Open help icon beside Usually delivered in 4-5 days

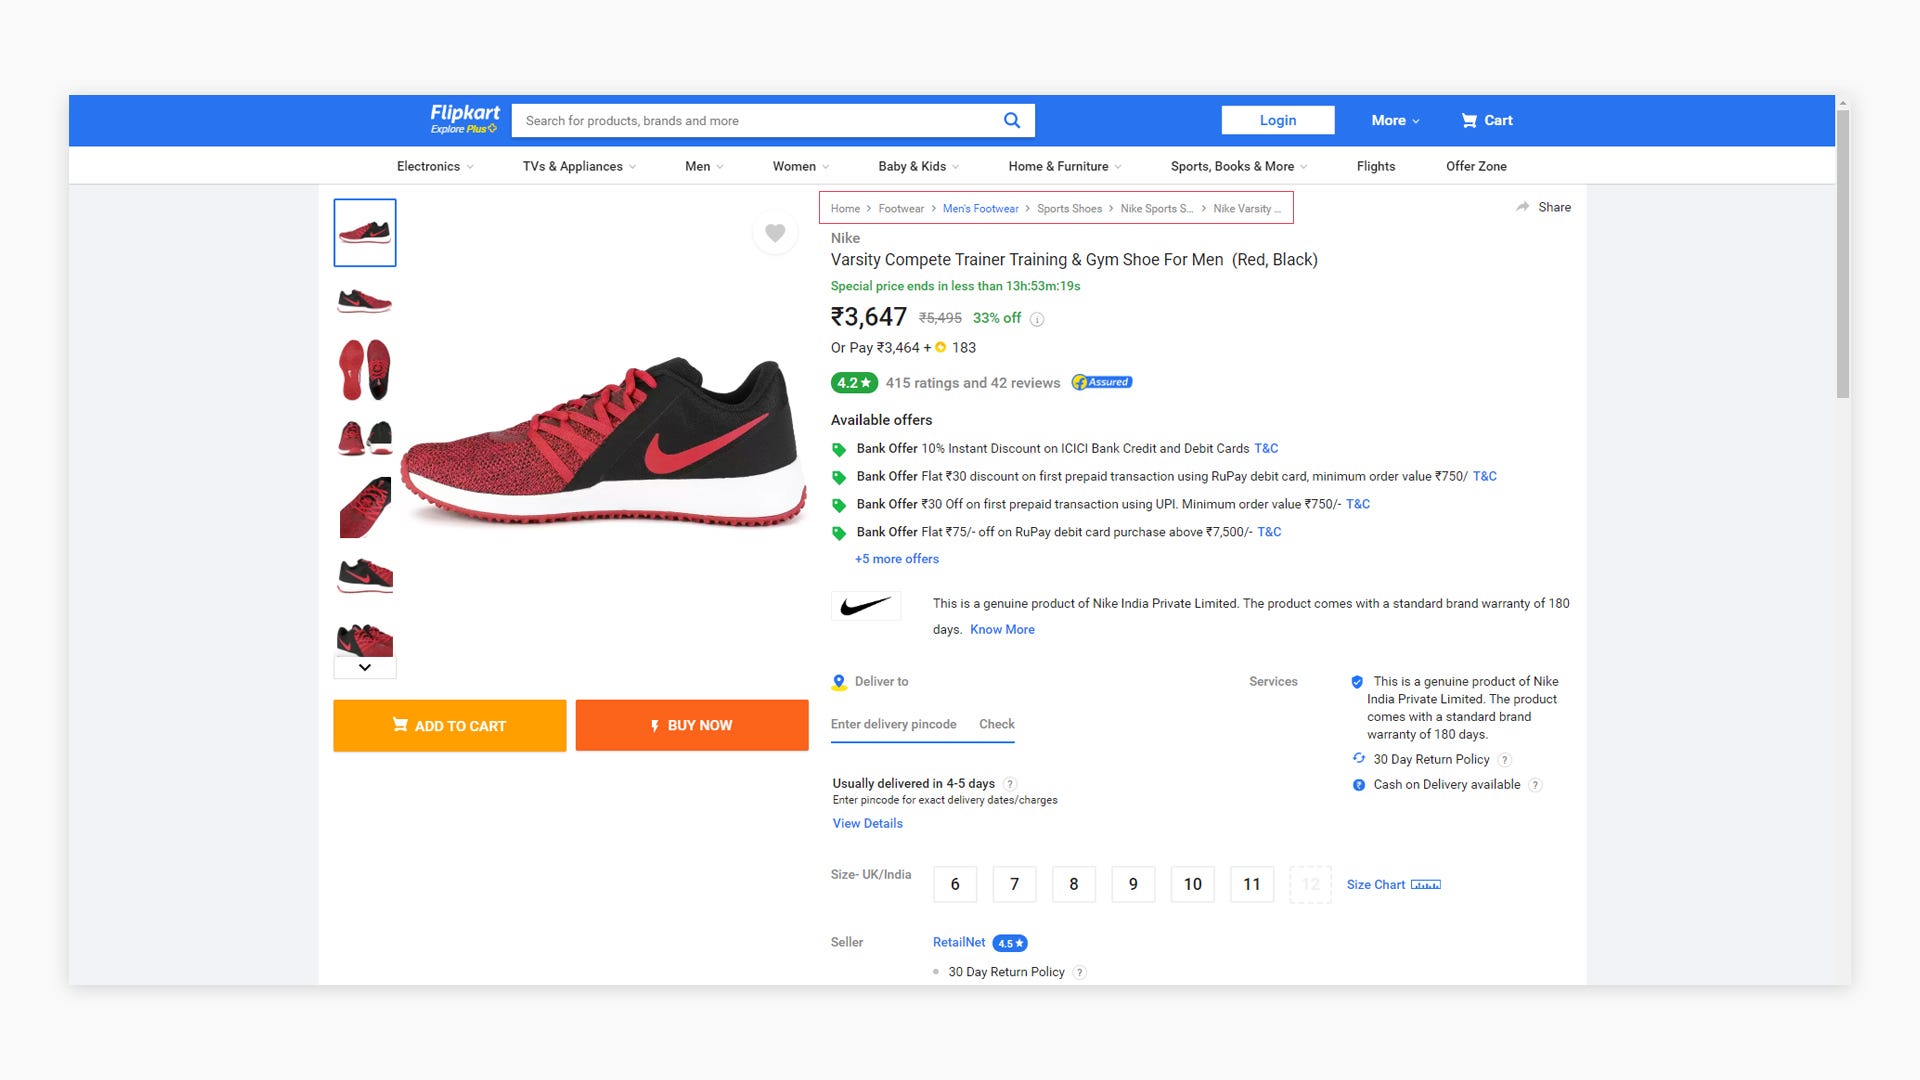[1010, 784]
